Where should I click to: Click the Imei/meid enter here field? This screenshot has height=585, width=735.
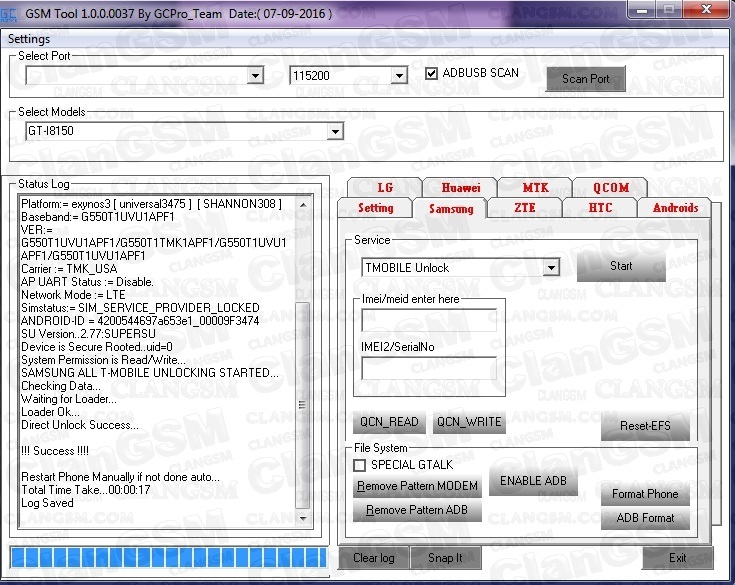coord(429,320)
